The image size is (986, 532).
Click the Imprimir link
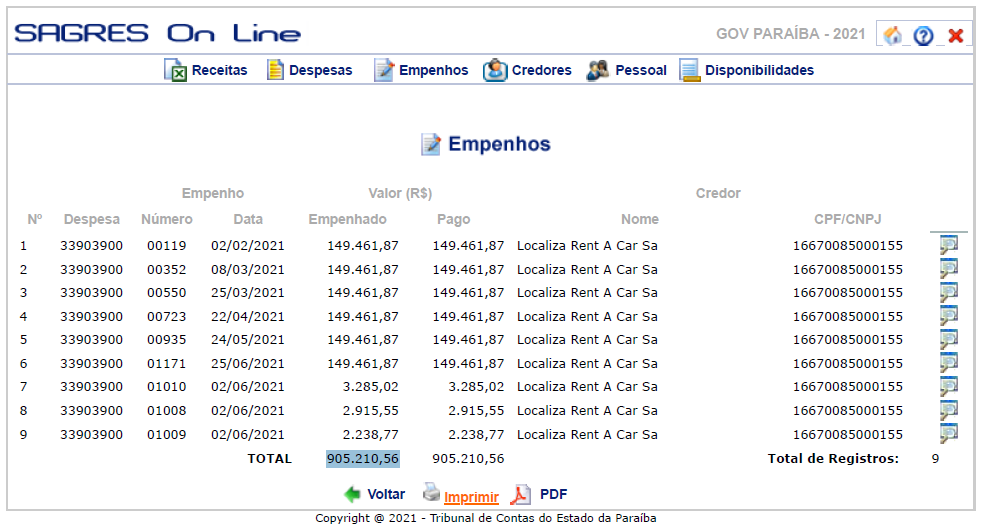point(471,497)
